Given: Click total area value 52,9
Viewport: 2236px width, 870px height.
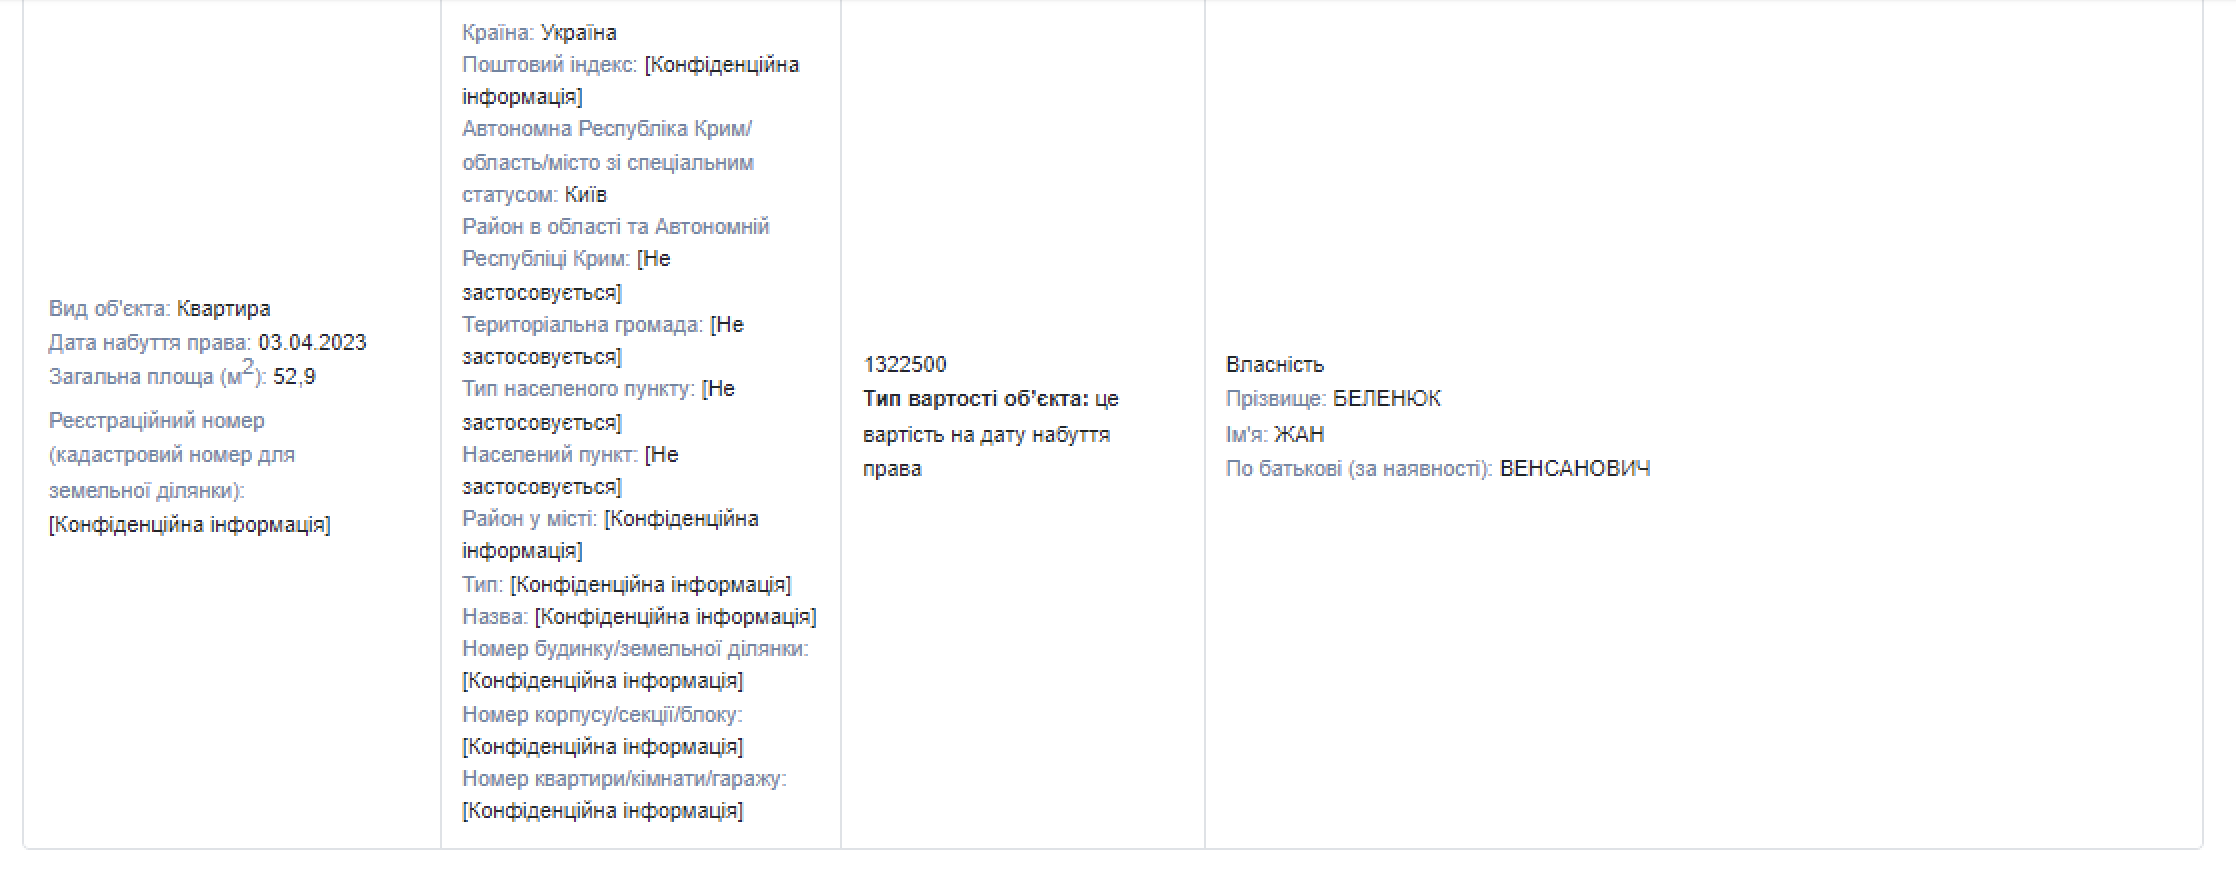Looking at the screenshot, I should (x=294, y=377).
